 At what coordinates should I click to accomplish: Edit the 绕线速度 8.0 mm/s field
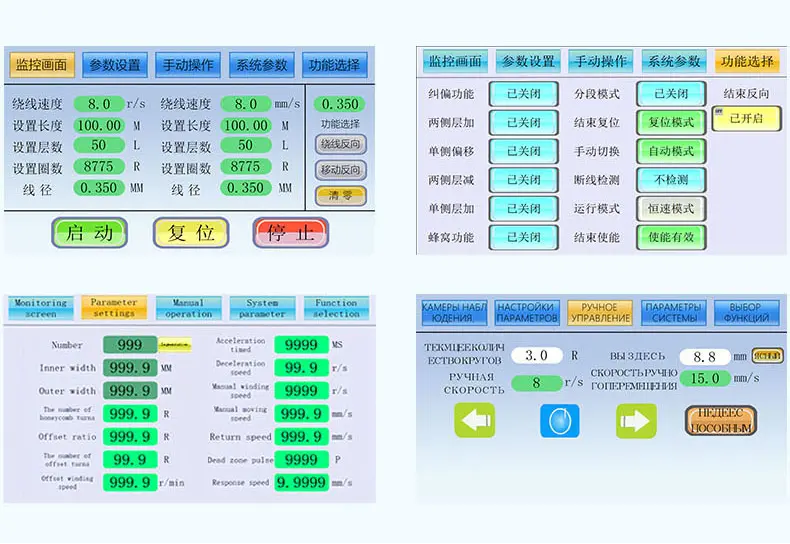point(246,104)
